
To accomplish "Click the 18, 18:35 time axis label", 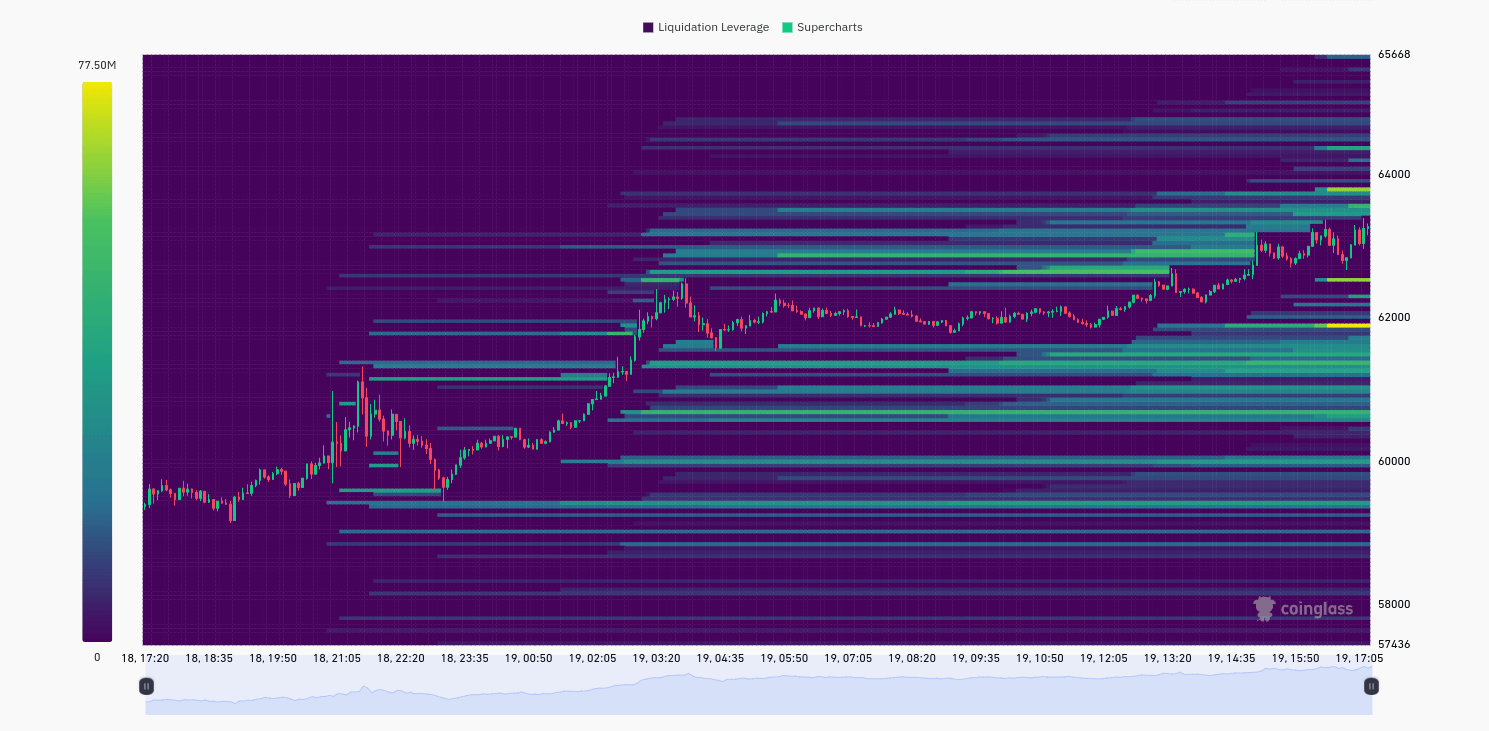I will (209, 658).
